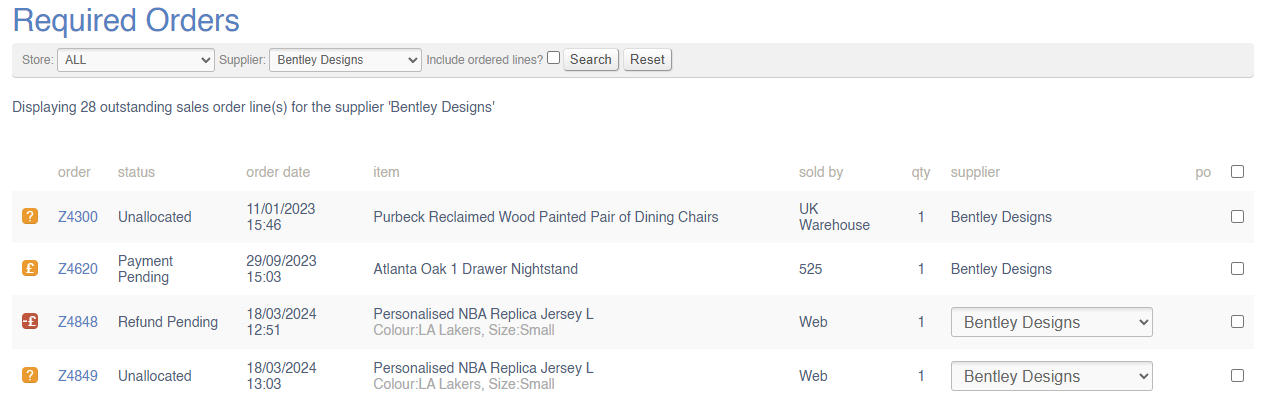
Task: Open the supplier dropdown in the Z4849 row
Action: (x=1051, y=376)
